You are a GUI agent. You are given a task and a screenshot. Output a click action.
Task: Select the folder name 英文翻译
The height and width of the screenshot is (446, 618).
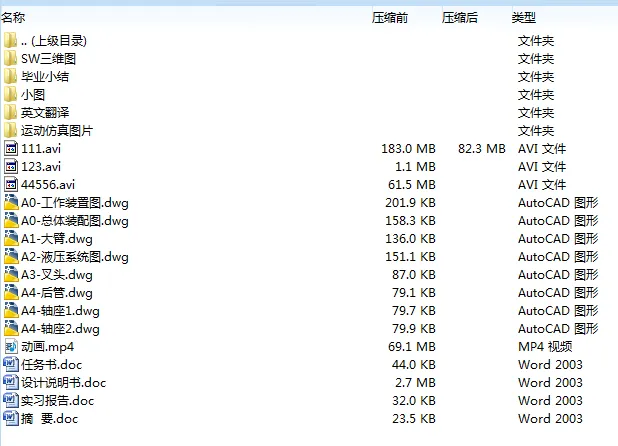(x=45, y=113)
